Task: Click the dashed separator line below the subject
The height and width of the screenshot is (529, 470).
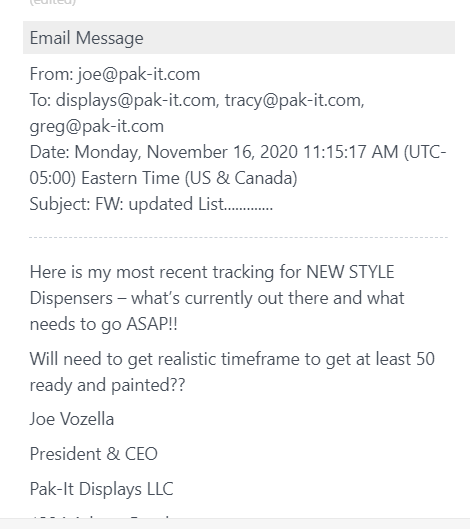Action: pos(239,238)
